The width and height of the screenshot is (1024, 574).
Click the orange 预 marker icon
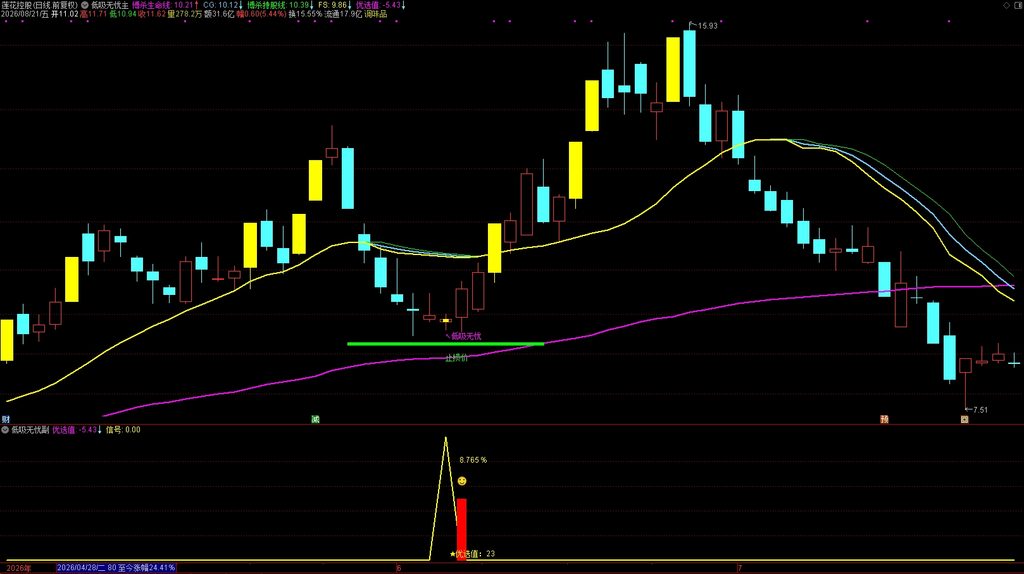pos(884,419)
